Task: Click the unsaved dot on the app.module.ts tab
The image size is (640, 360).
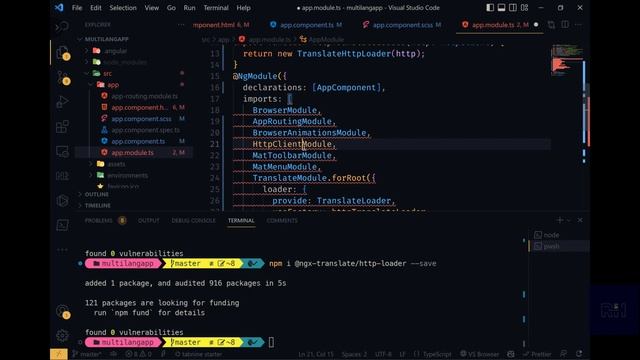Action: [x=536, y=25]
